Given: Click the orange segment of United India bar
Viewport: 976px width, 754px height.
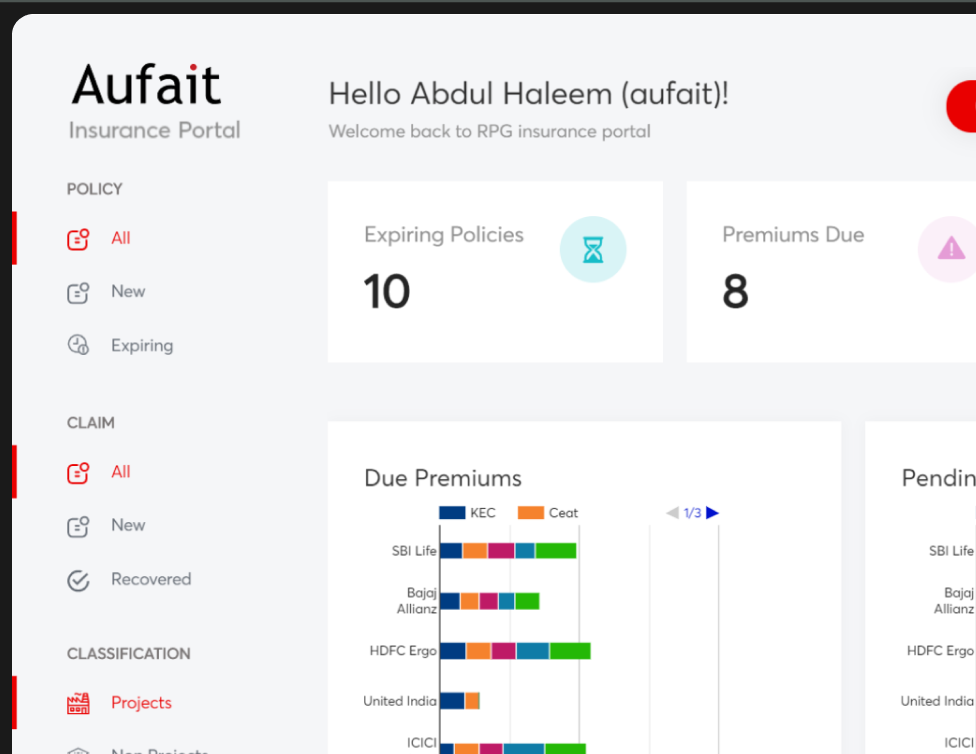Looking at the screenshot, I should click(472, 701).
